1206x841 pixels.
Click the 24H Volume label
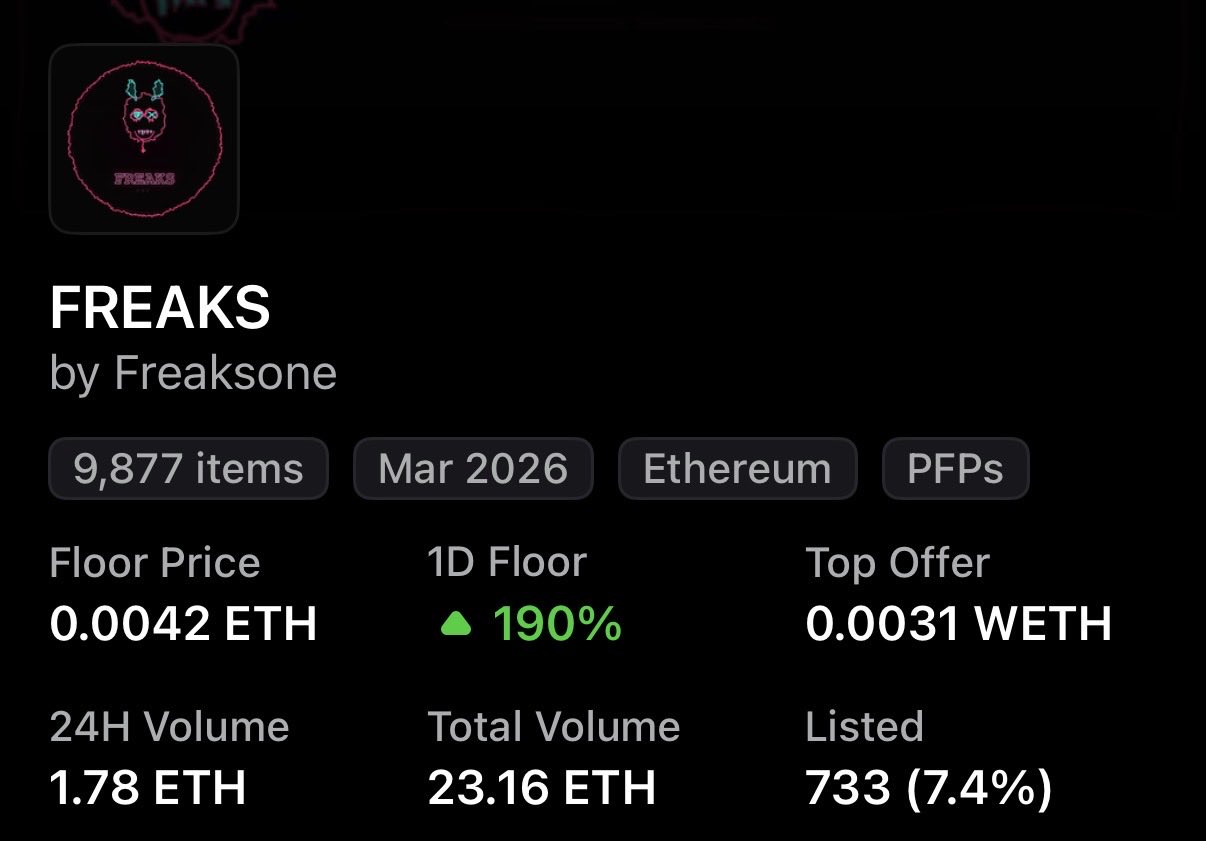(169, 727)
